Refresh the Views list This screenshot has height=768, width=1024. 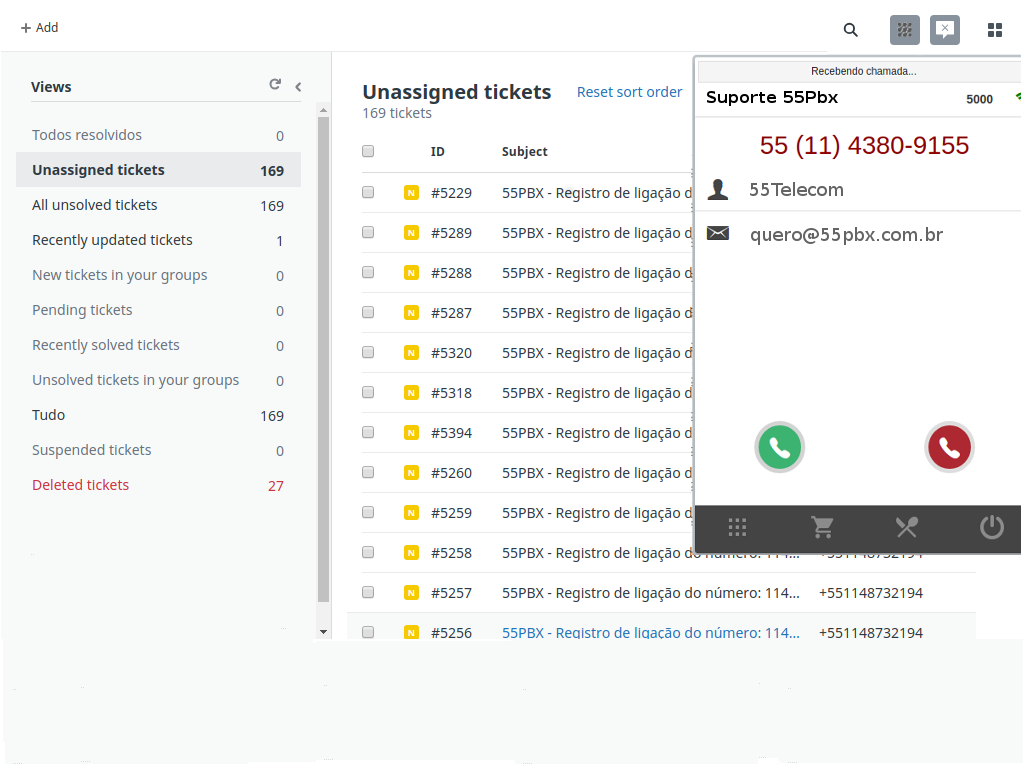(275, 85)
